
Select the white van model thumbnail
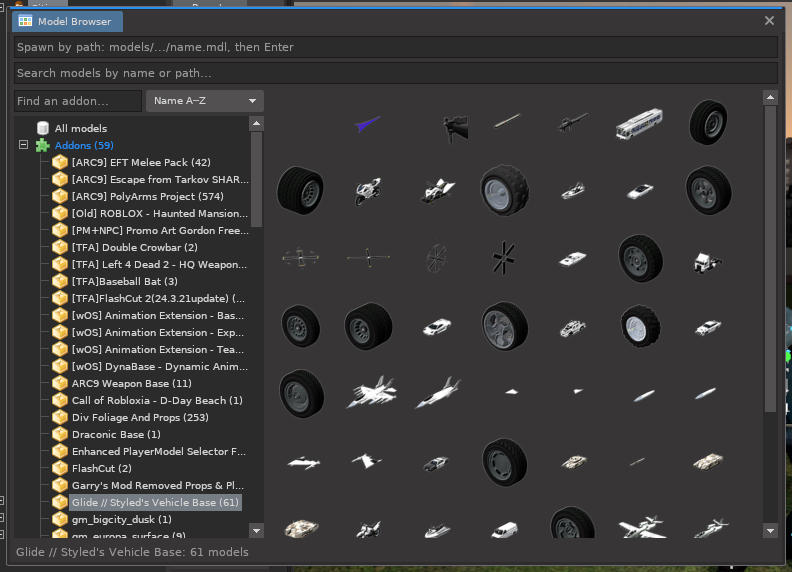505,530
